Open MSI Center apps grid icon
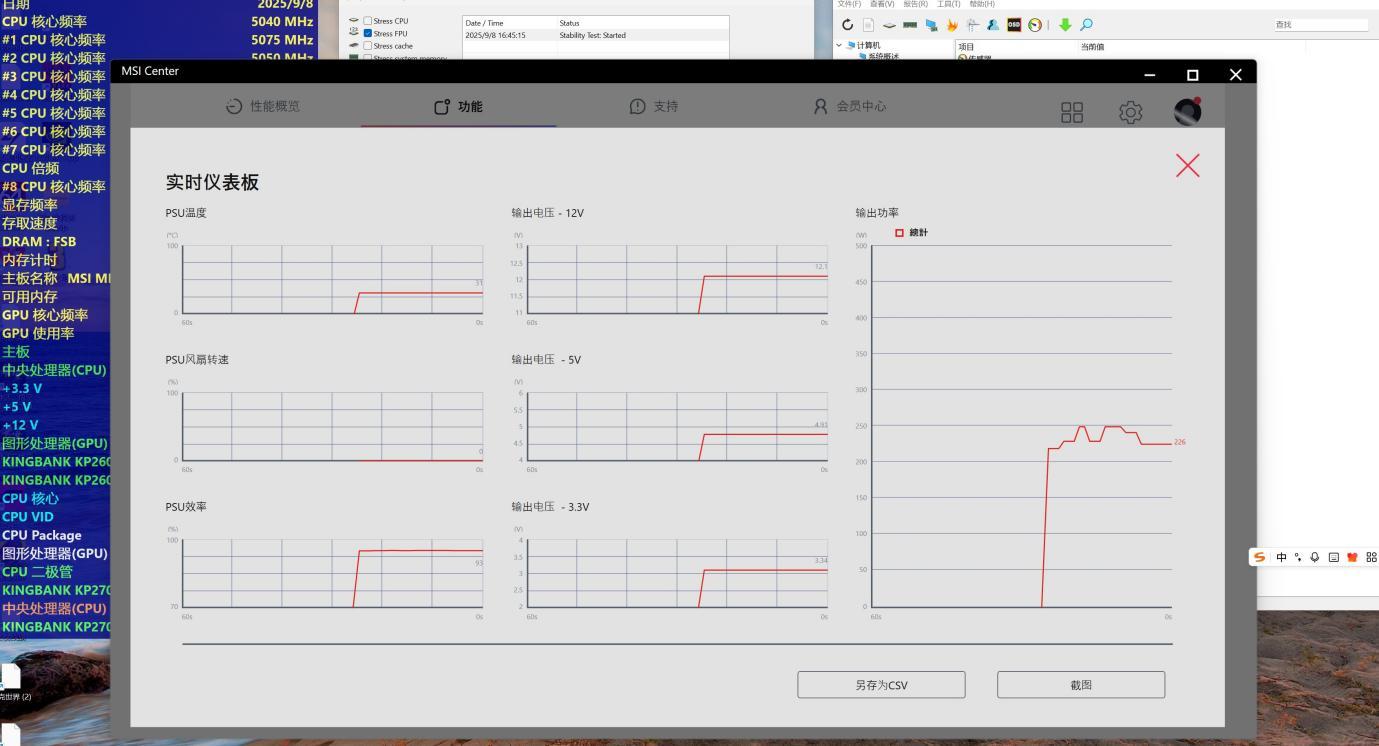This screenshot has width=1379, height=746. click(1072, 113)
